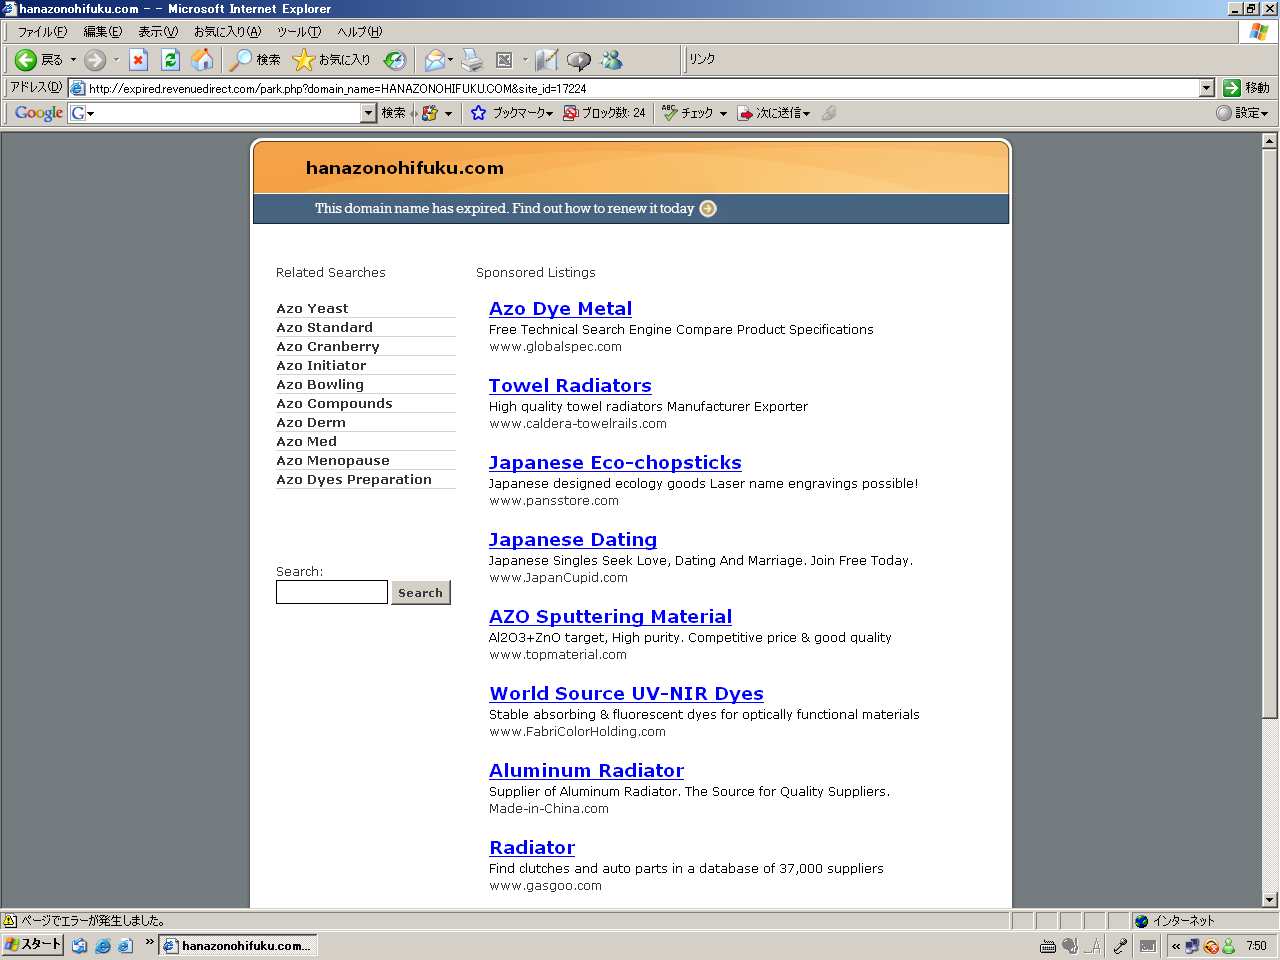
Task: Click the Google toolbar news/tools icon
Action: click(430, 113)
